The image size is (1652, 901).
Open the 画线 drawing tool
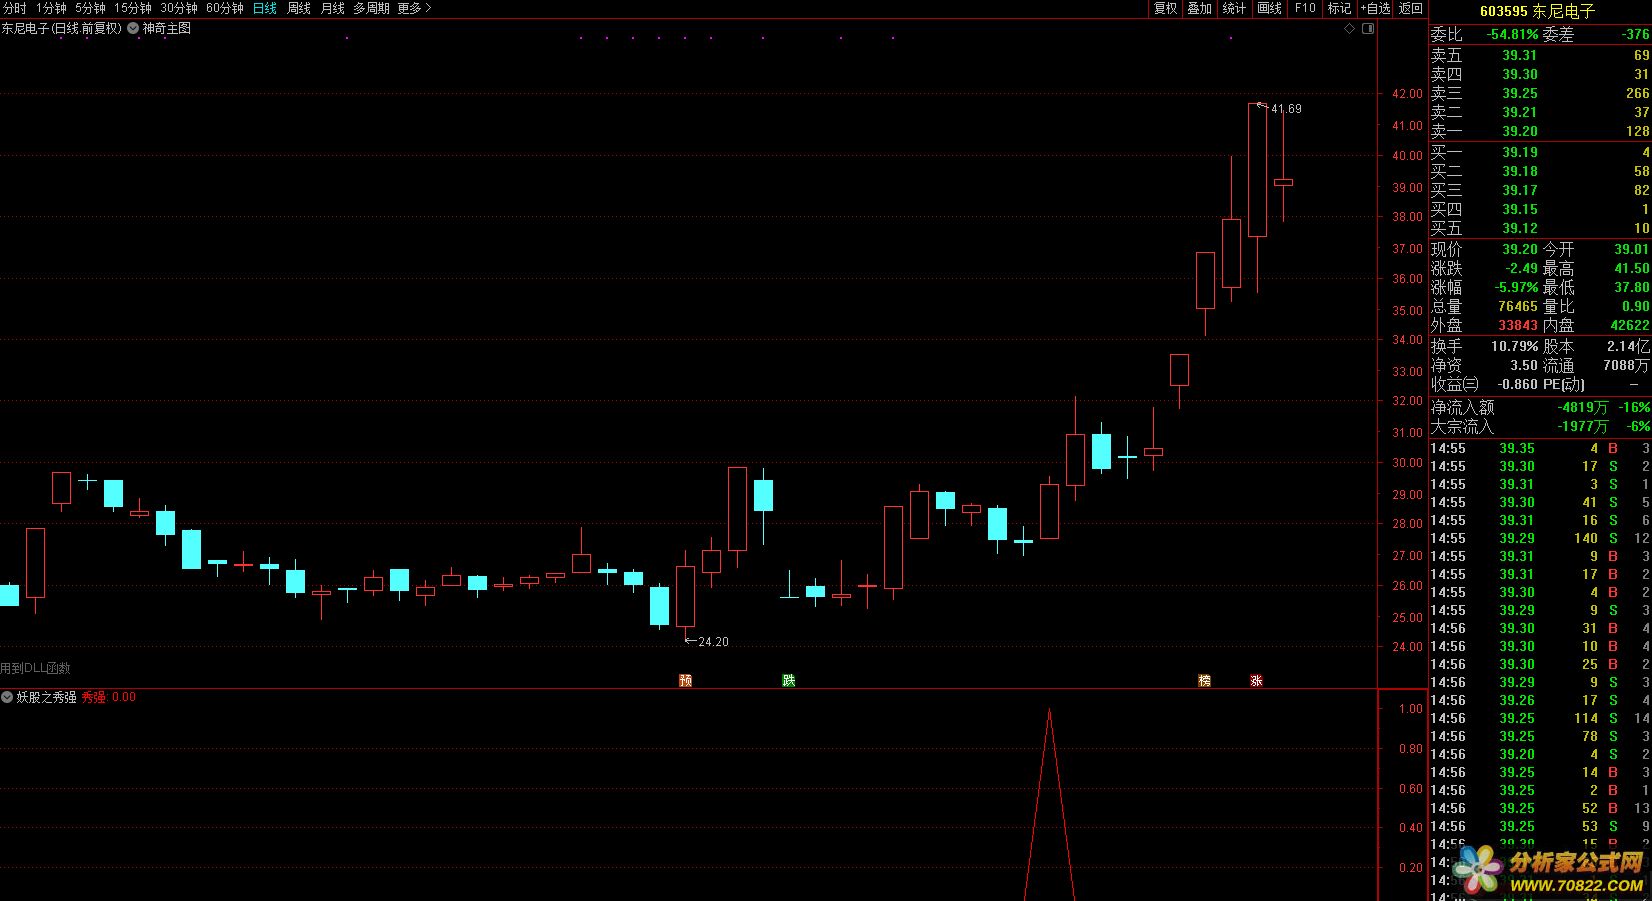tap(1269, 8)
